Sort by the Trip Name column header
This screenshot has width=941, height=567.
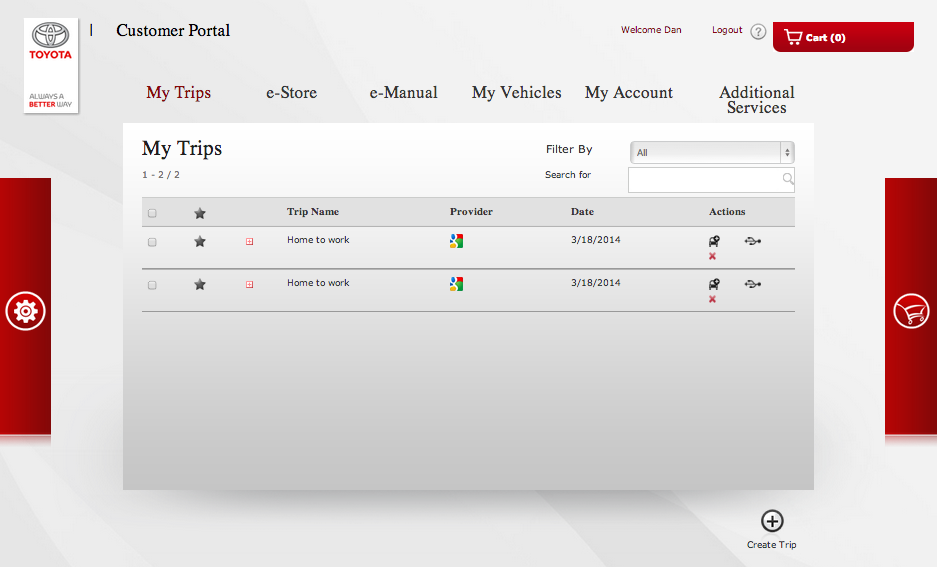[313, 212]
